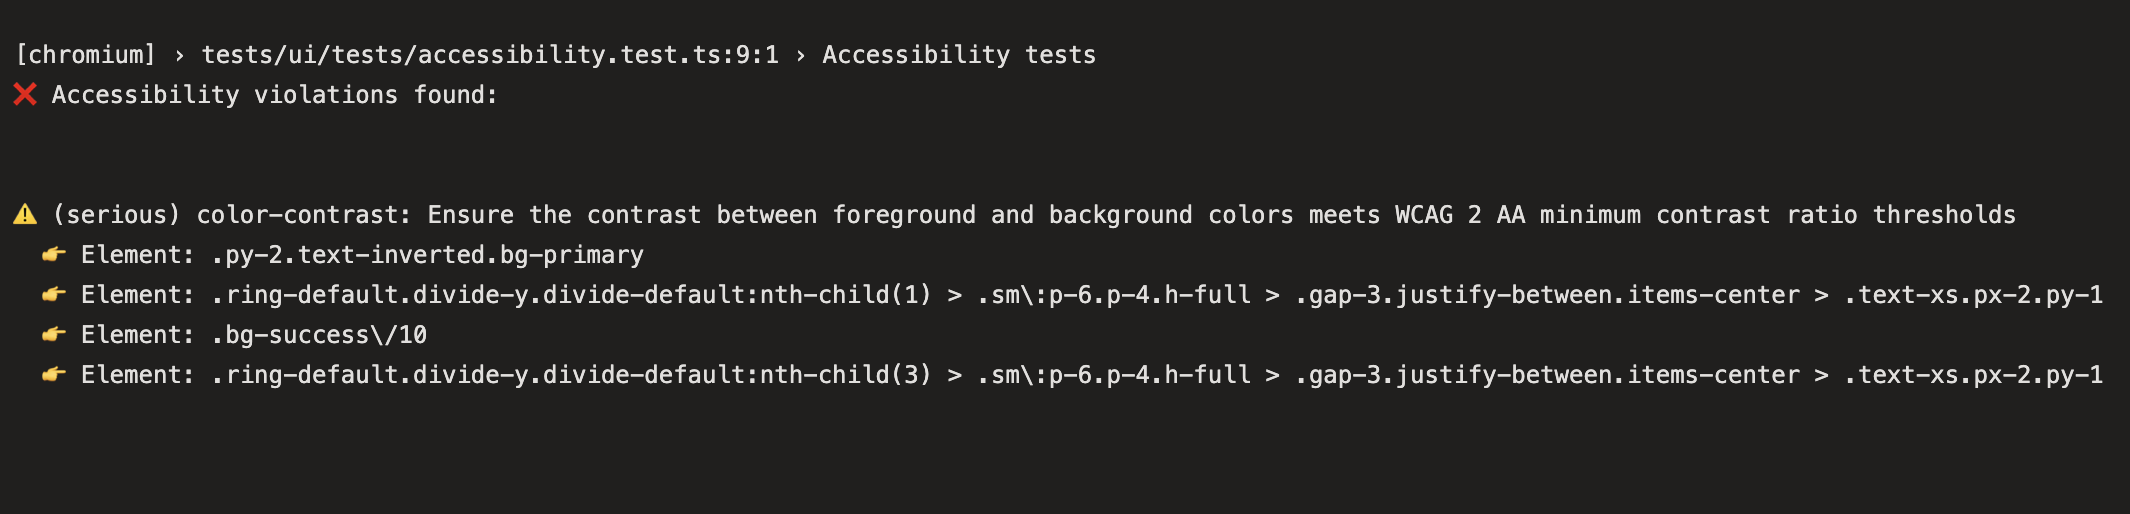Click the 'Accessibility violations found:' message
Image resolution: width=2130 pixels, height=514 pixels.
click(x=275, y=95)
